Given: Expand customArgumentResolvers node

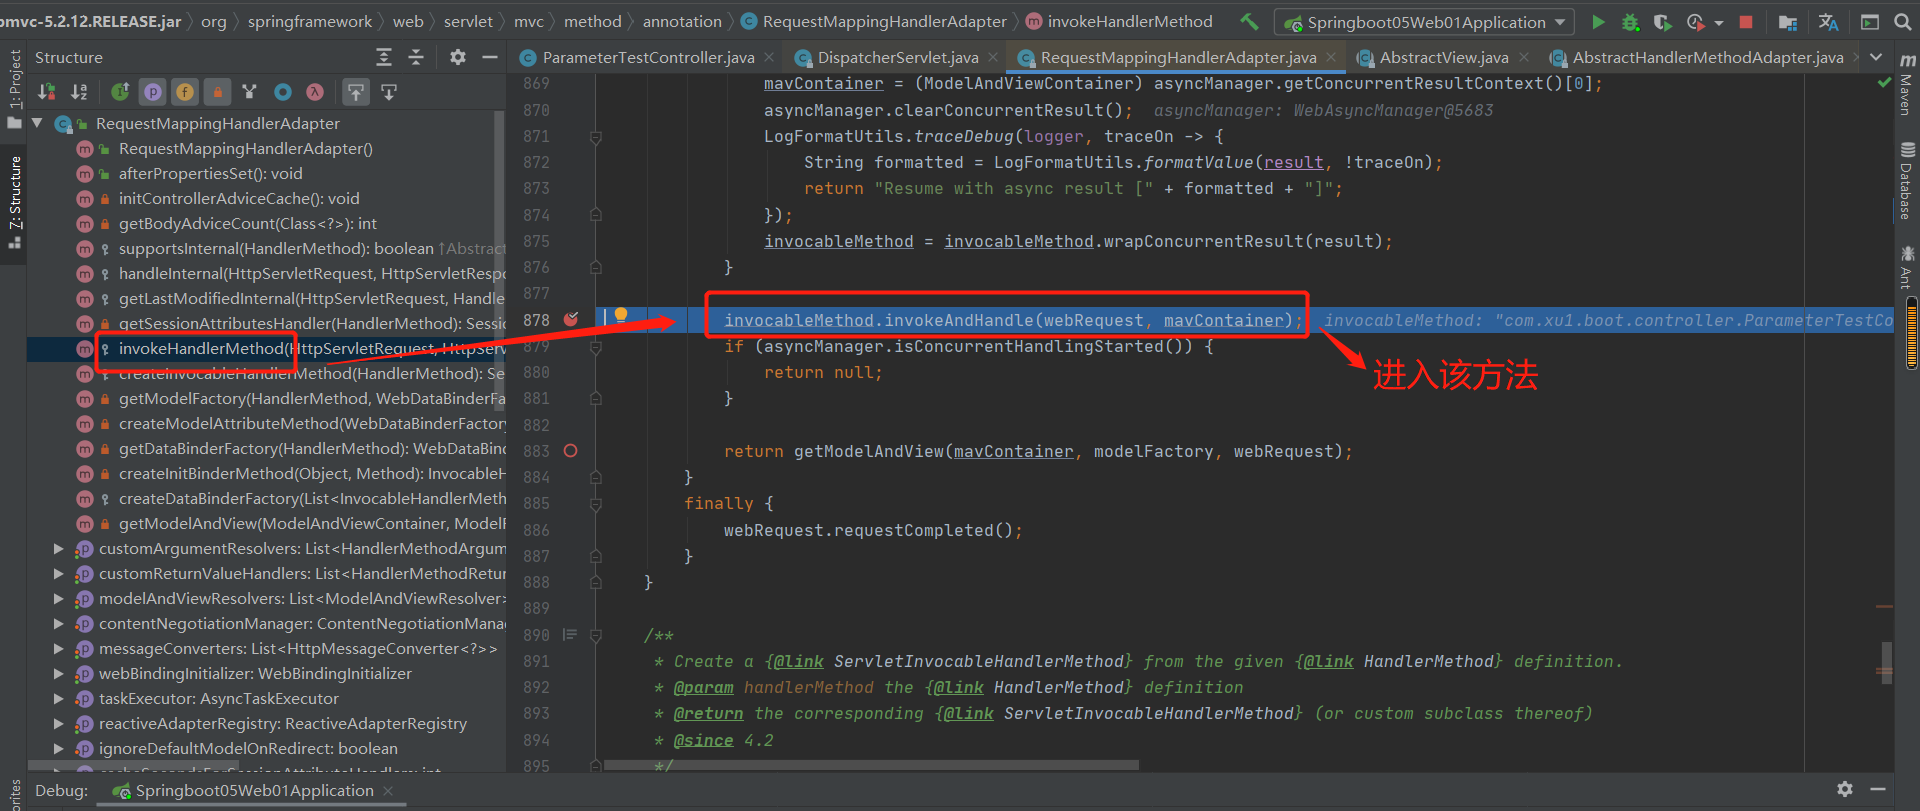Looking at the screenshot, I should pos(58,548).
